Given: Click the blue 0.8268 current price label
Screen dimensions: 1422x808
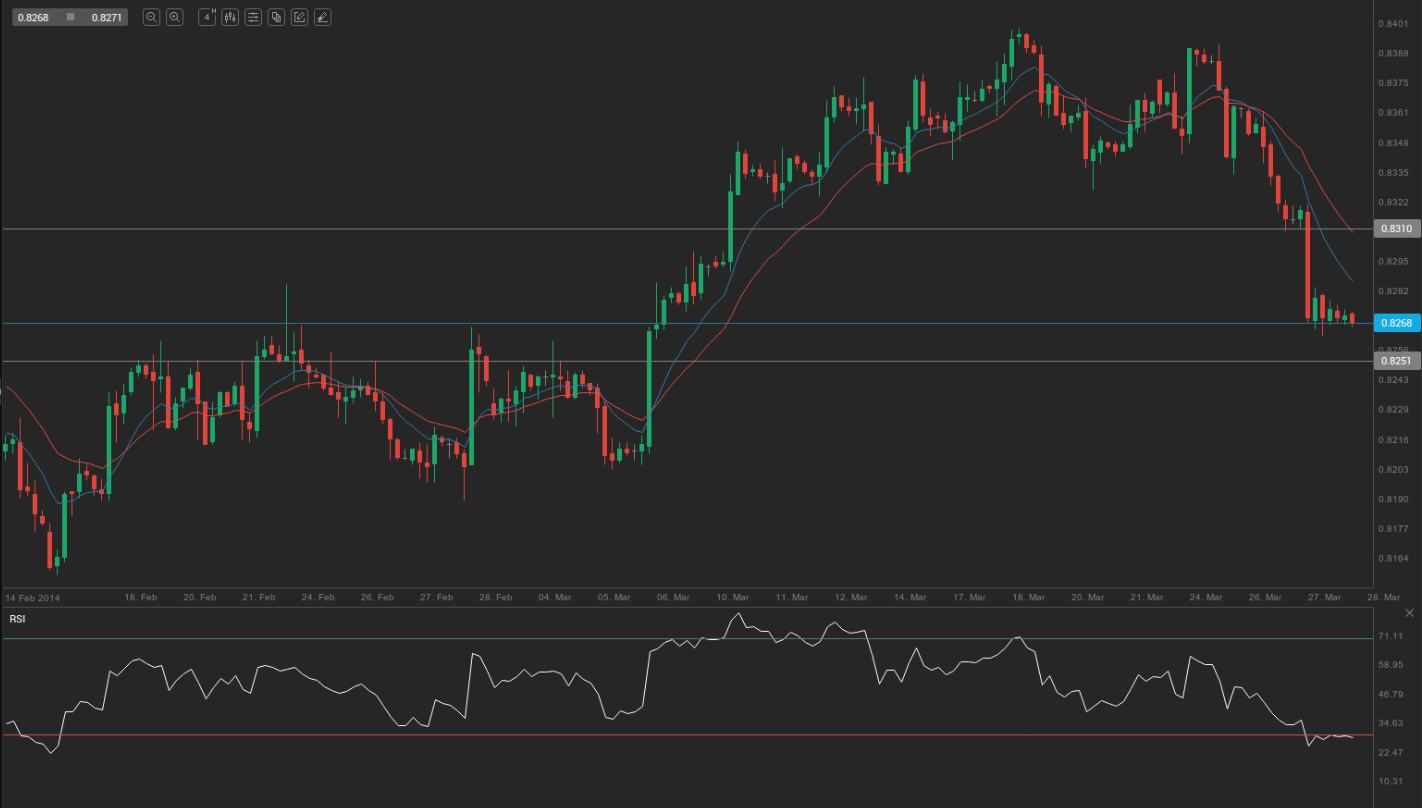Looking at the screenshot, I should tap(1396, 323).
